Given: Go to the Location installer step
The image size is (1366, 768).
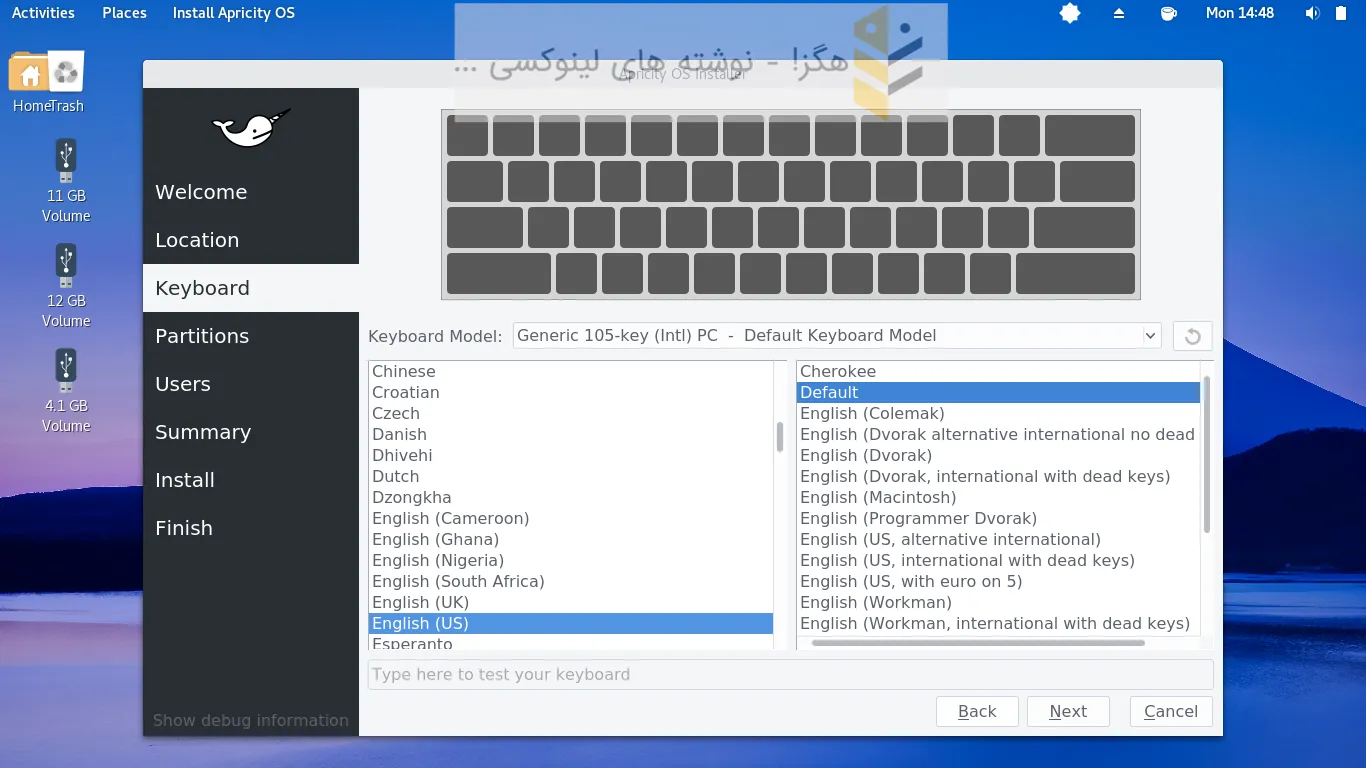Looking at the screenshot, I should pos(251,240).
